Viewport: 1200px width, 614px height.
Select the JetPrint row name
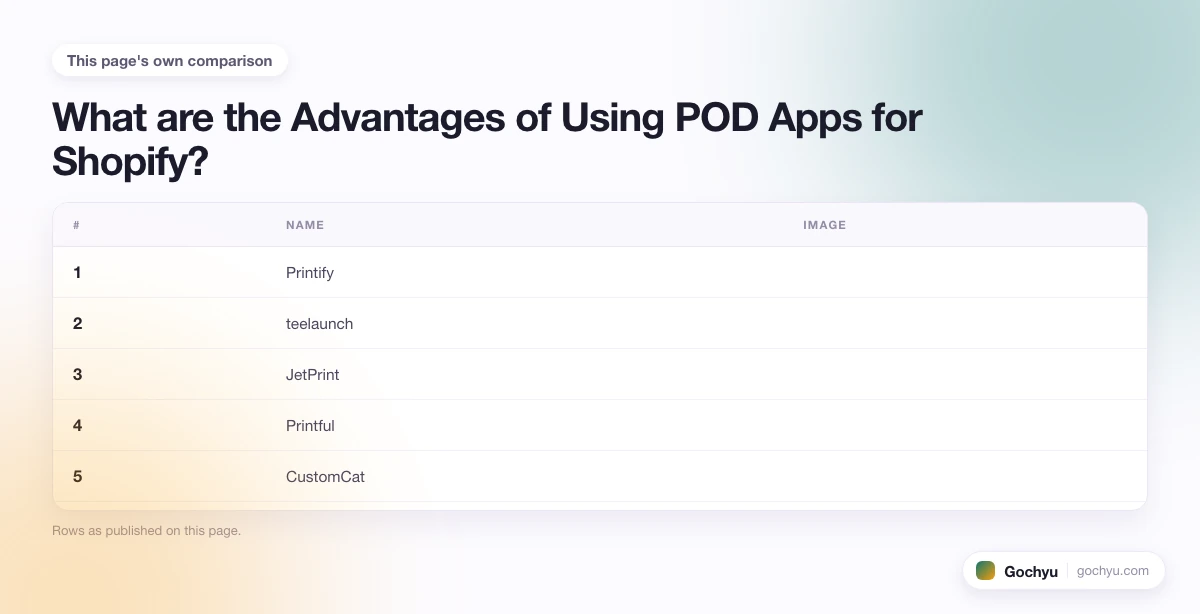pyautogui.click(x=313, y=374)
